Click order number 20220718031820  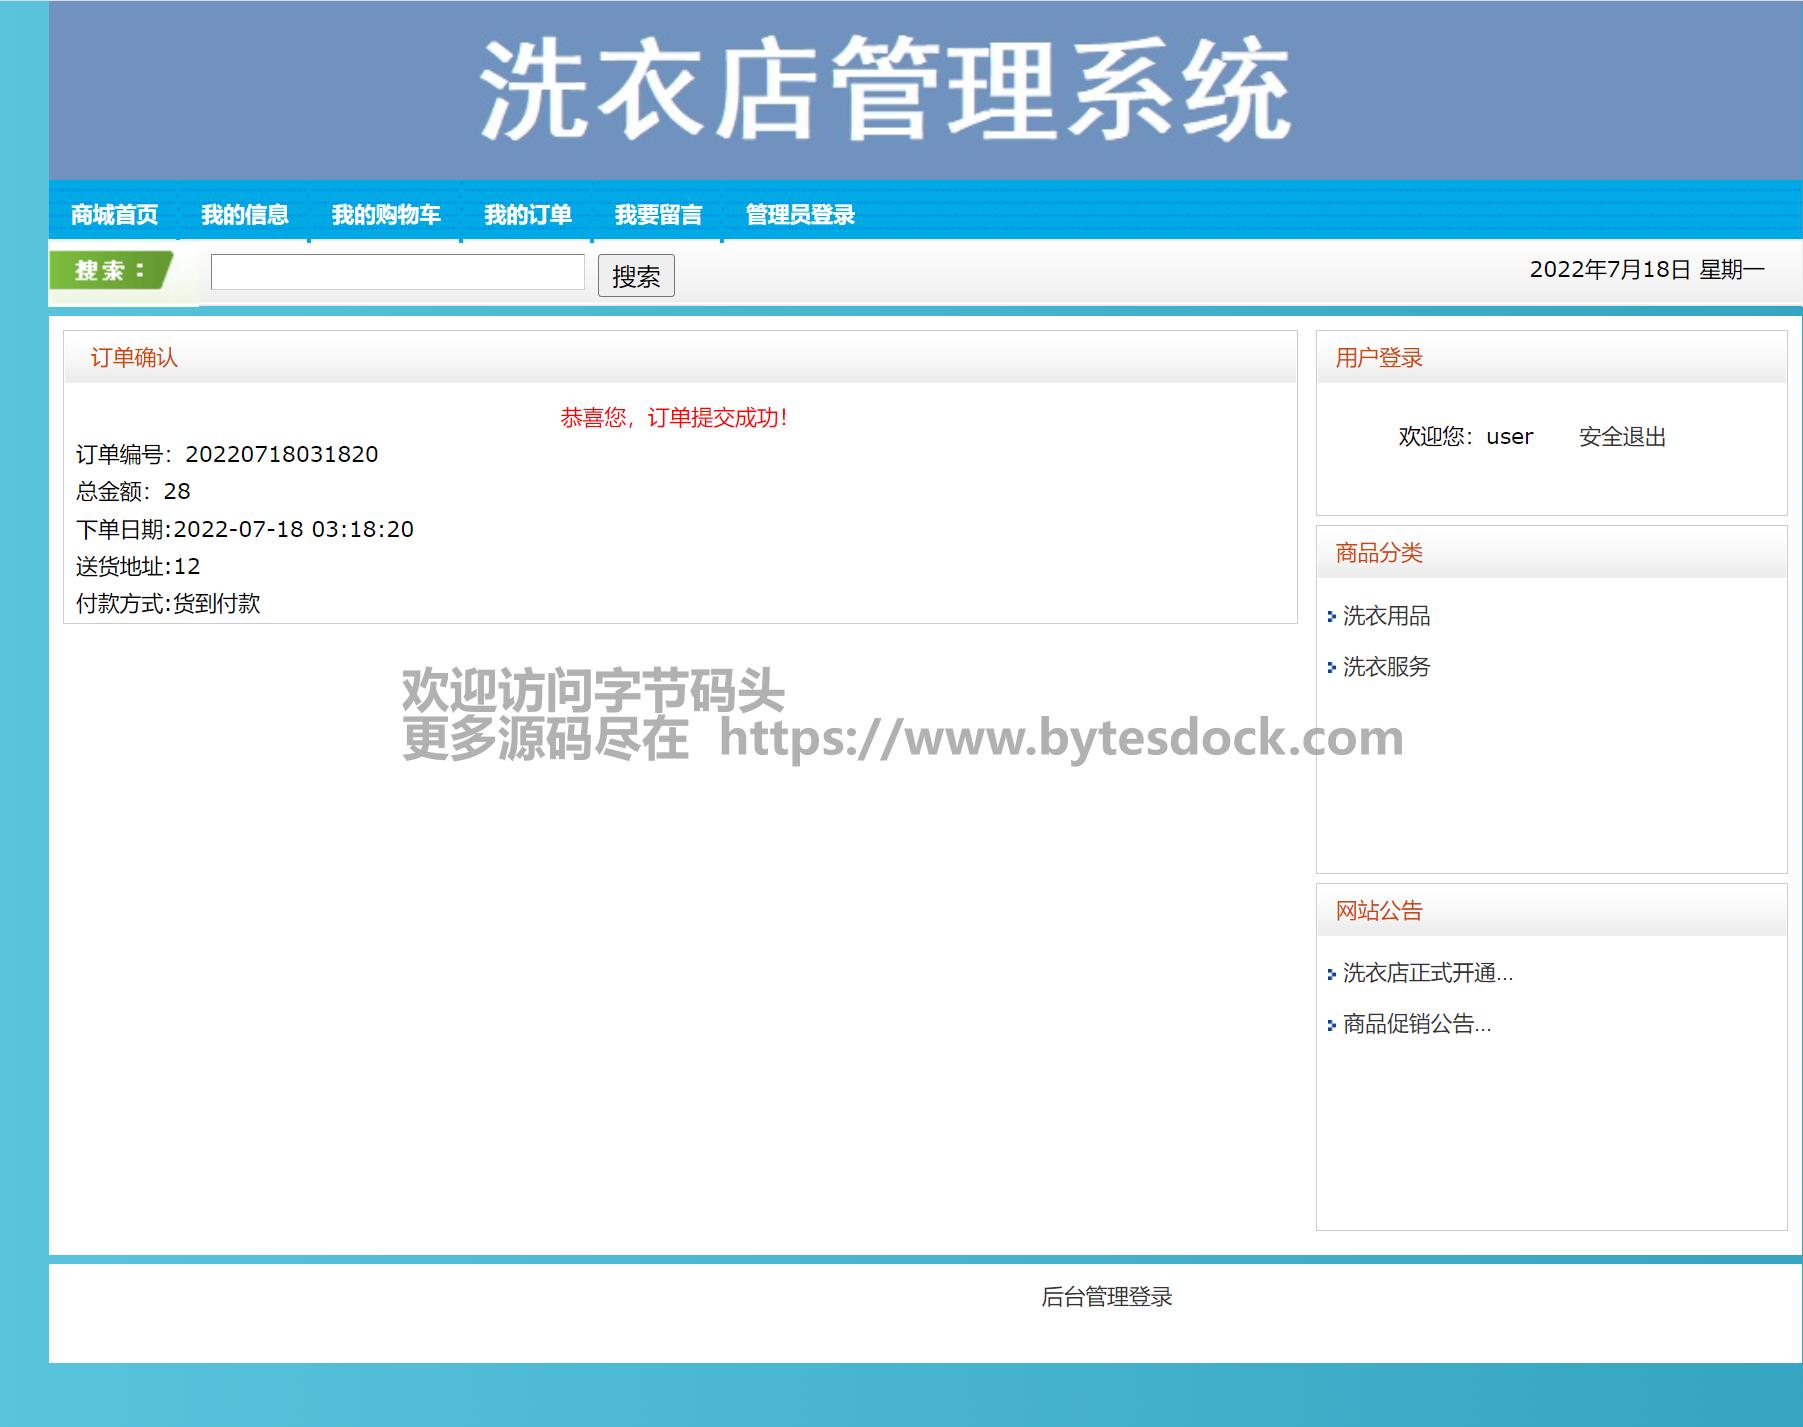coord(281,455)
